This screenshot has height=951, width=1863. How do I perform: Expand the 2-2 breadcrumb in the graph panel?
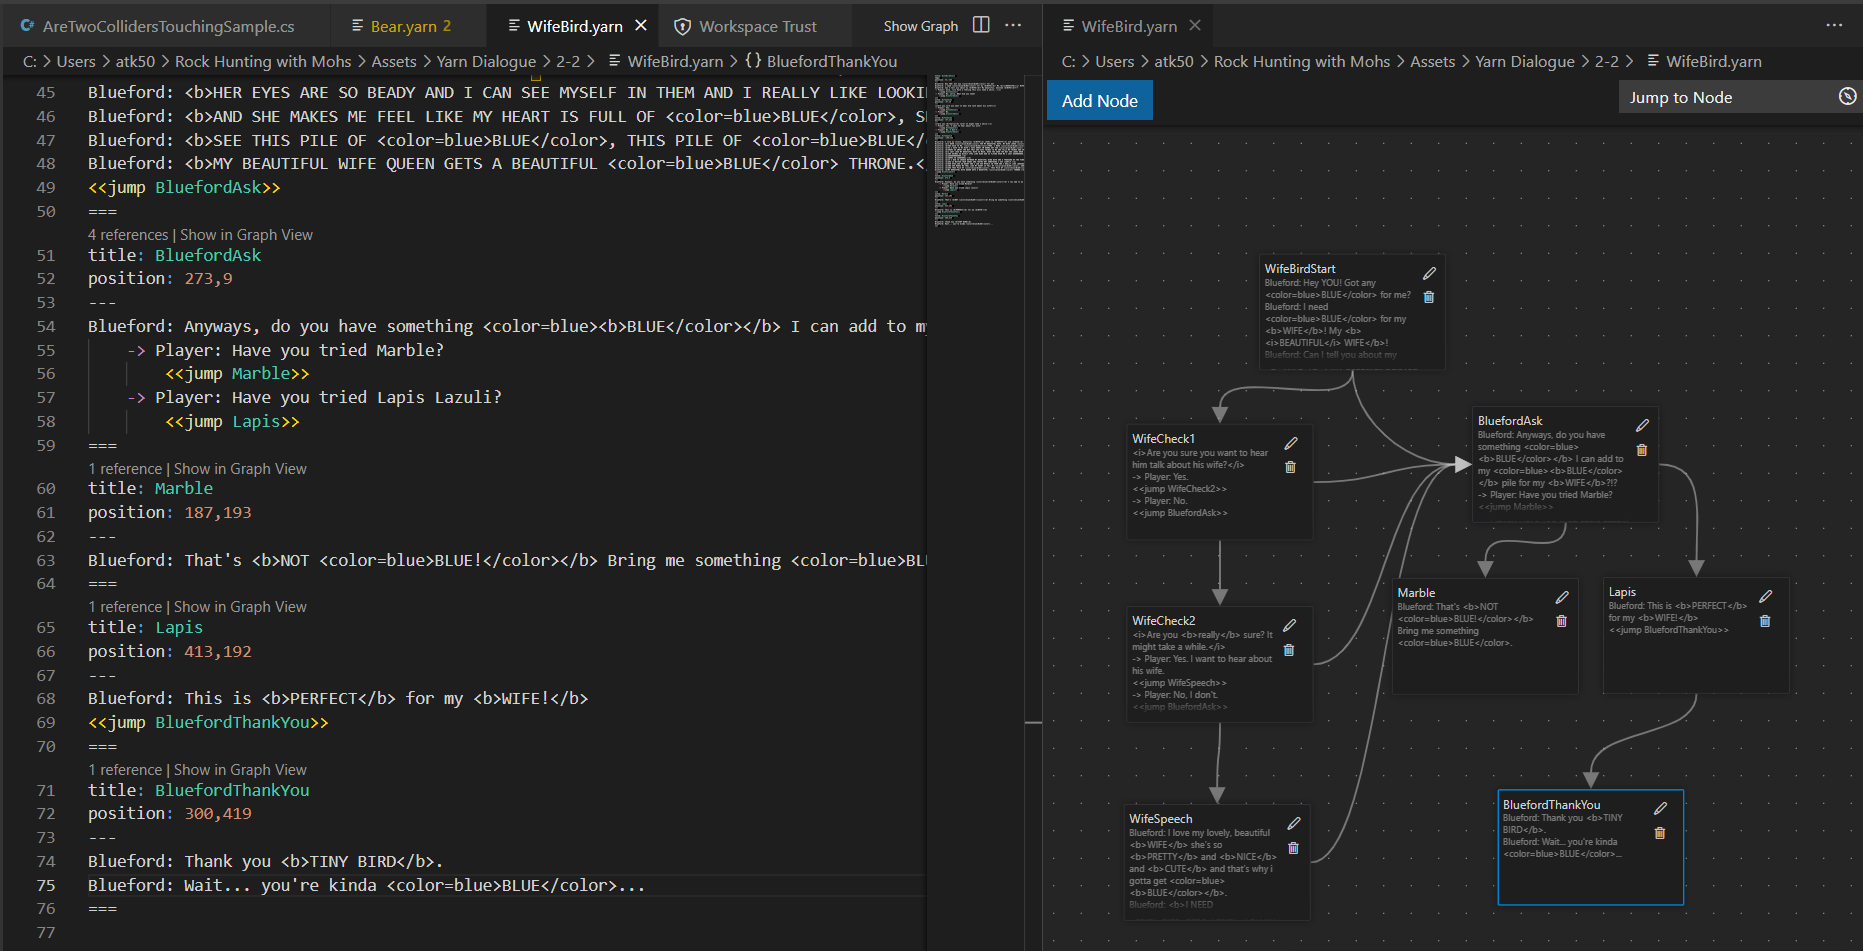[x=1605, y=61]
